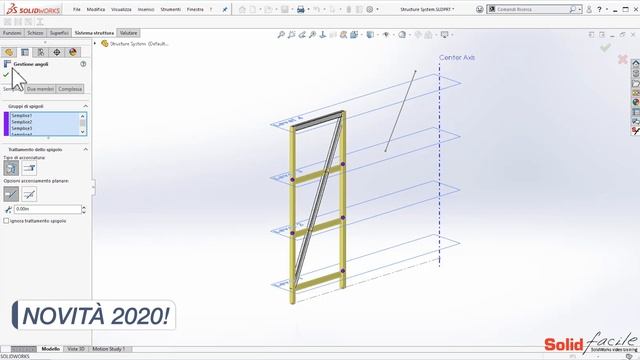Open the PropertyManager tab icon
This screenshot has height=360, width=640.
[x=25, y=52]
